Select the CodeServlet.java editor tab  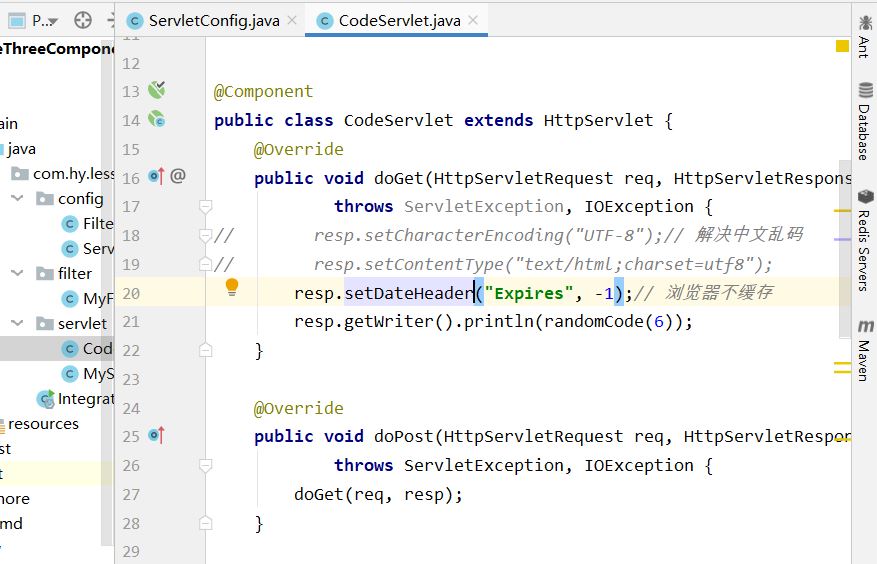(x=399, y=21)
